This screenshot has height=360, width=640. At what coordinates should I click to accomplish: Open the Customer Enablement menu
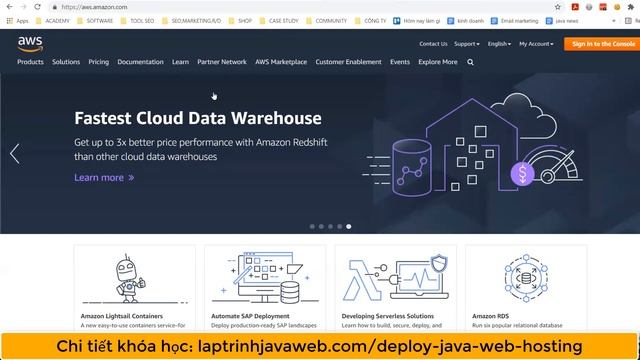coord(348,62)
